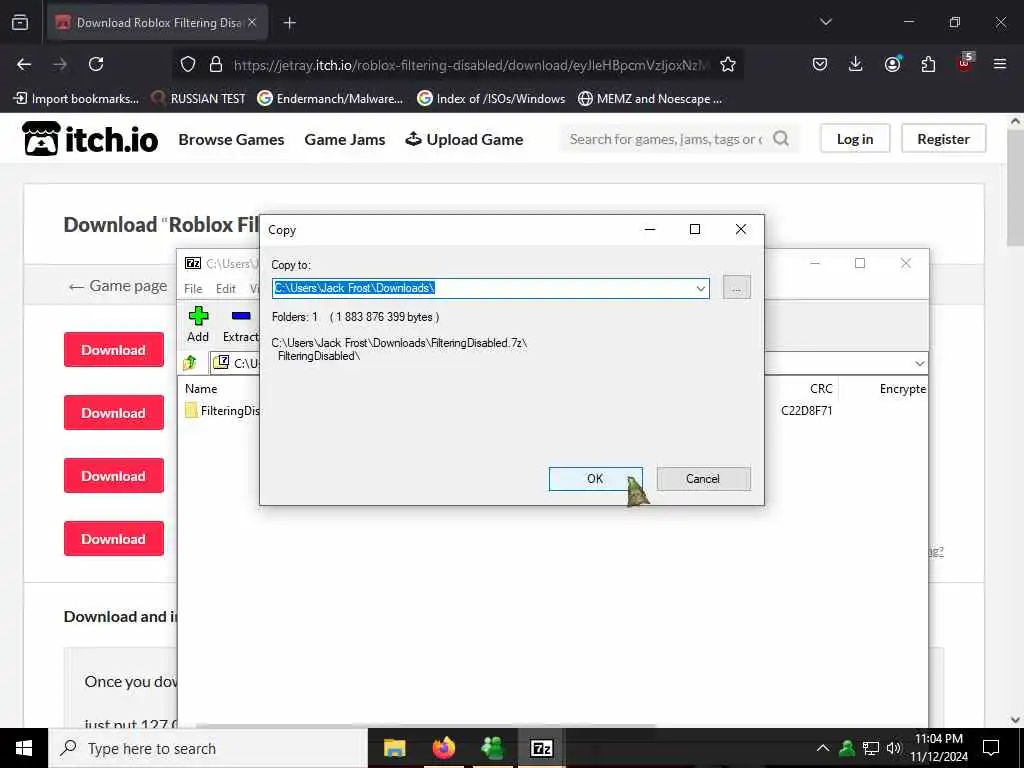The height and width of the screenshot is (768, 1024).
Task: Open Browse Games on itch.io
Action: 231,139
